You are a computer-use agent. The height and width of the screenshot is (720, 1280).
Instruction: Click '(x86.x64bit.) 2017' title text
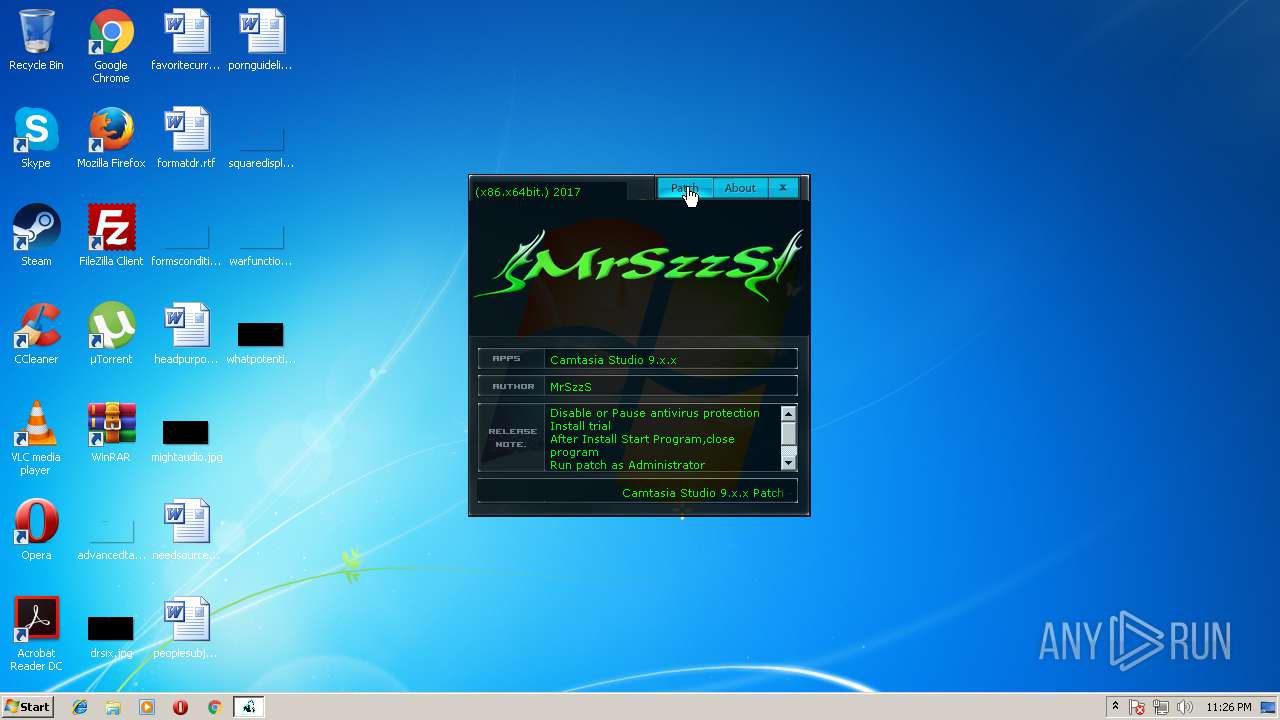tap(527, 192)
